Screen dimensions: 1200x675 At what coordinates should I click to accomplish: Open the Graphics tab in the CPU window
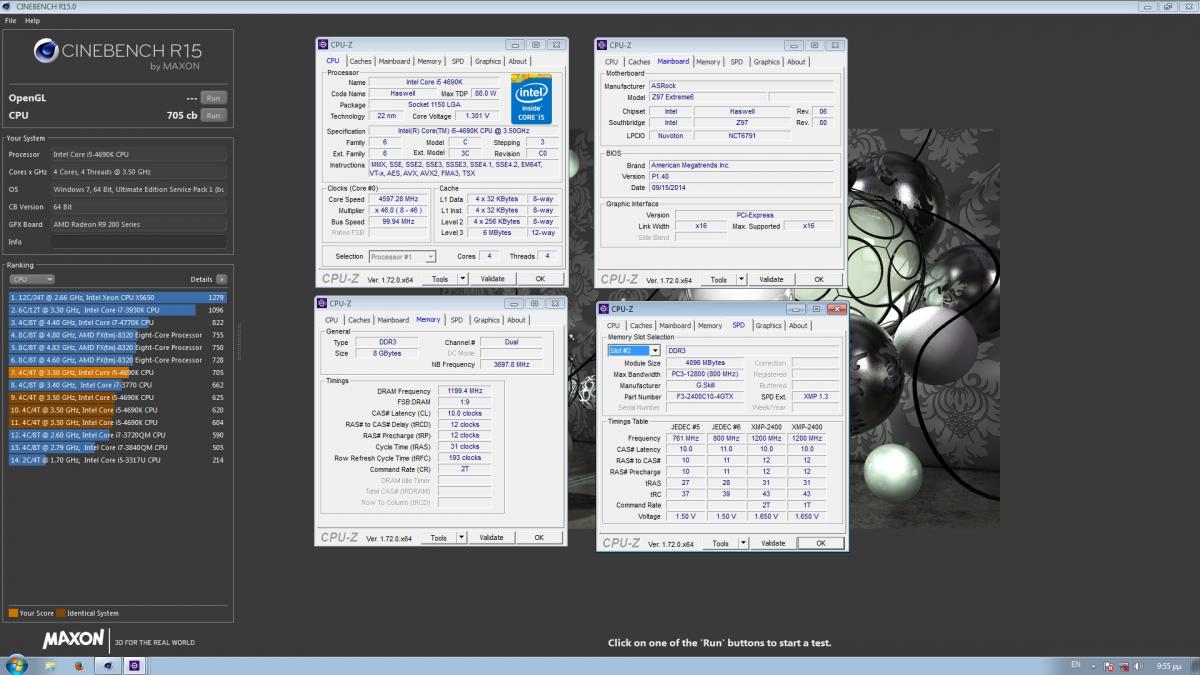click(488, 61)
